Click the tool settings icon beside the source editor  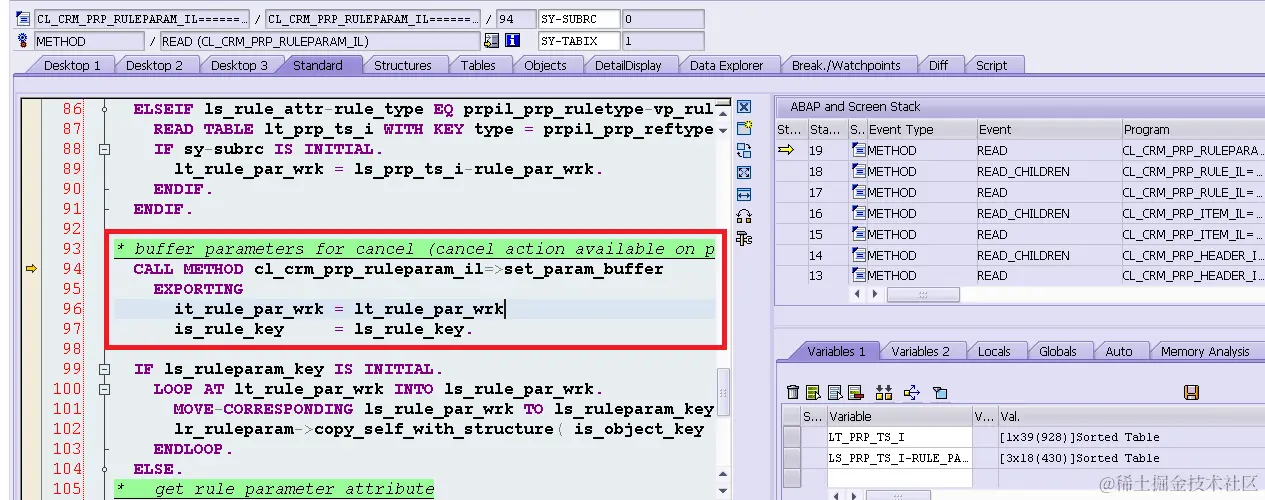[x=744, y=238]
